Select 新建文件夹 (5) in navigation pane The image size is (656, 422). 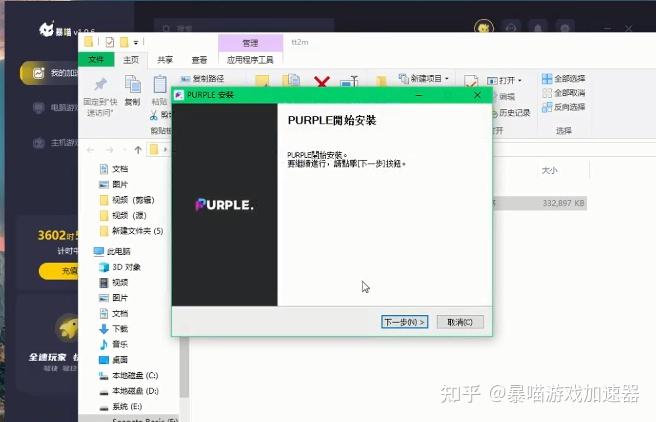pos(131,231)
